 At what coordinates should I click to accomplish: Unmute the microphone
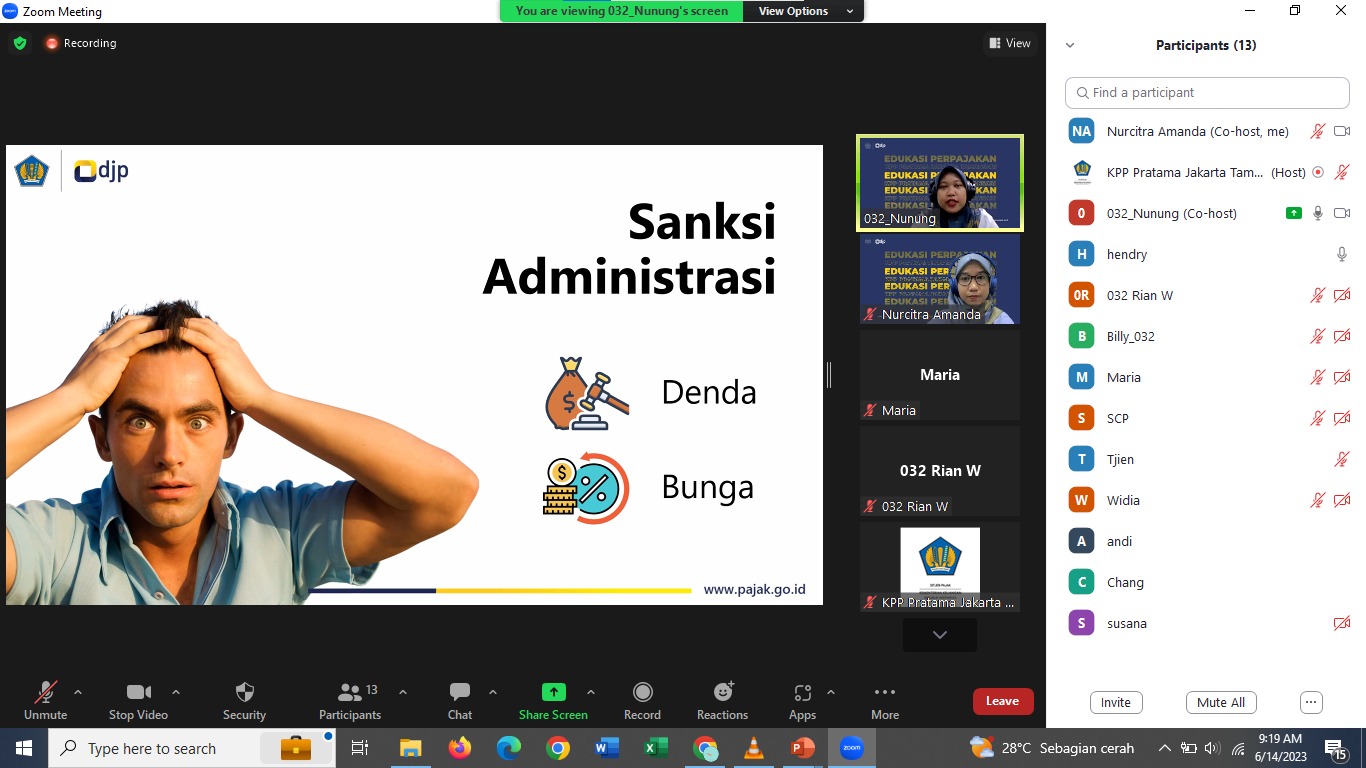point(45,693)
